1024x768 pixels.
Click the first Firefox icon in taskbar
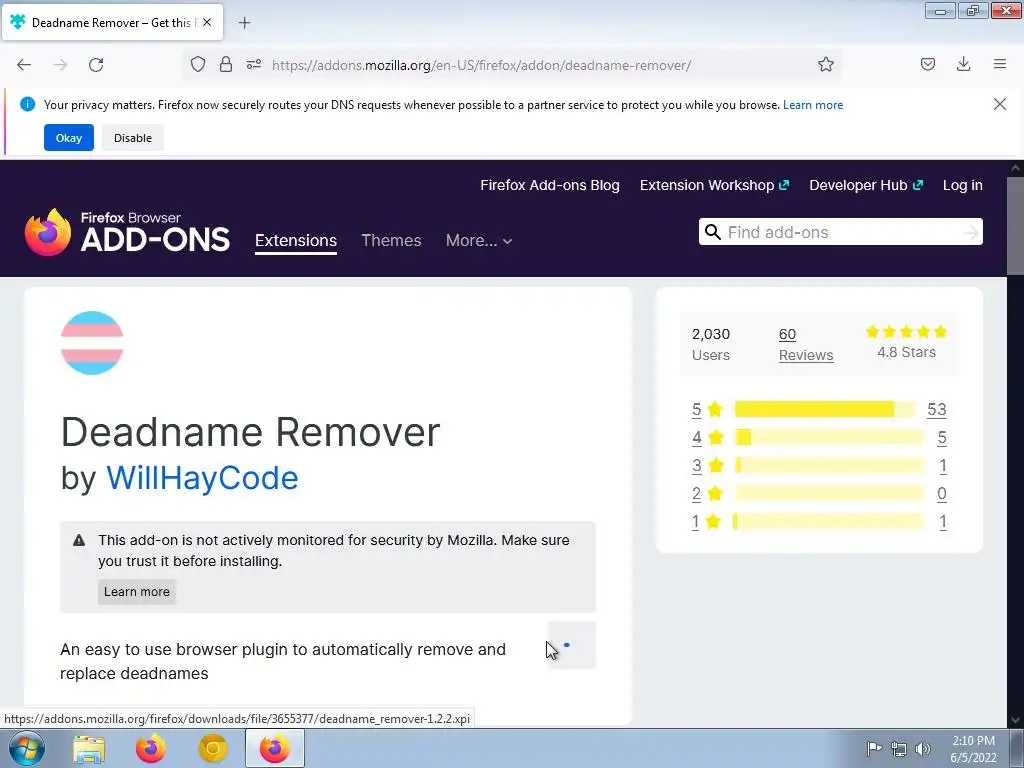[x=151, y=748]
